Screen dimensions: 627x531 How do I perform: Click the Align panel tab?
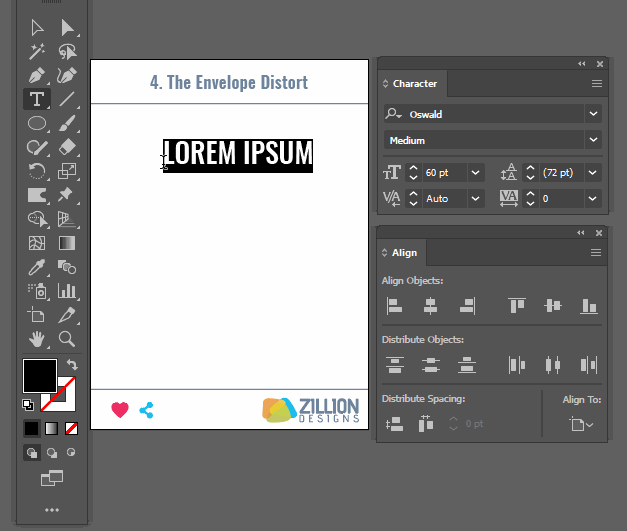(404, 253)
